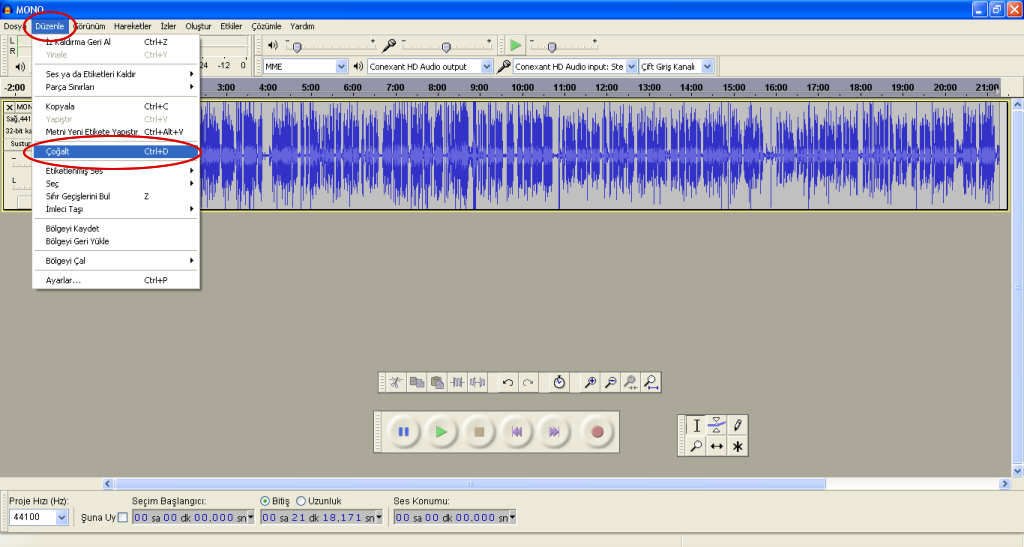
Task: Click the large green Play transport button
Action: tap(441, 431)
